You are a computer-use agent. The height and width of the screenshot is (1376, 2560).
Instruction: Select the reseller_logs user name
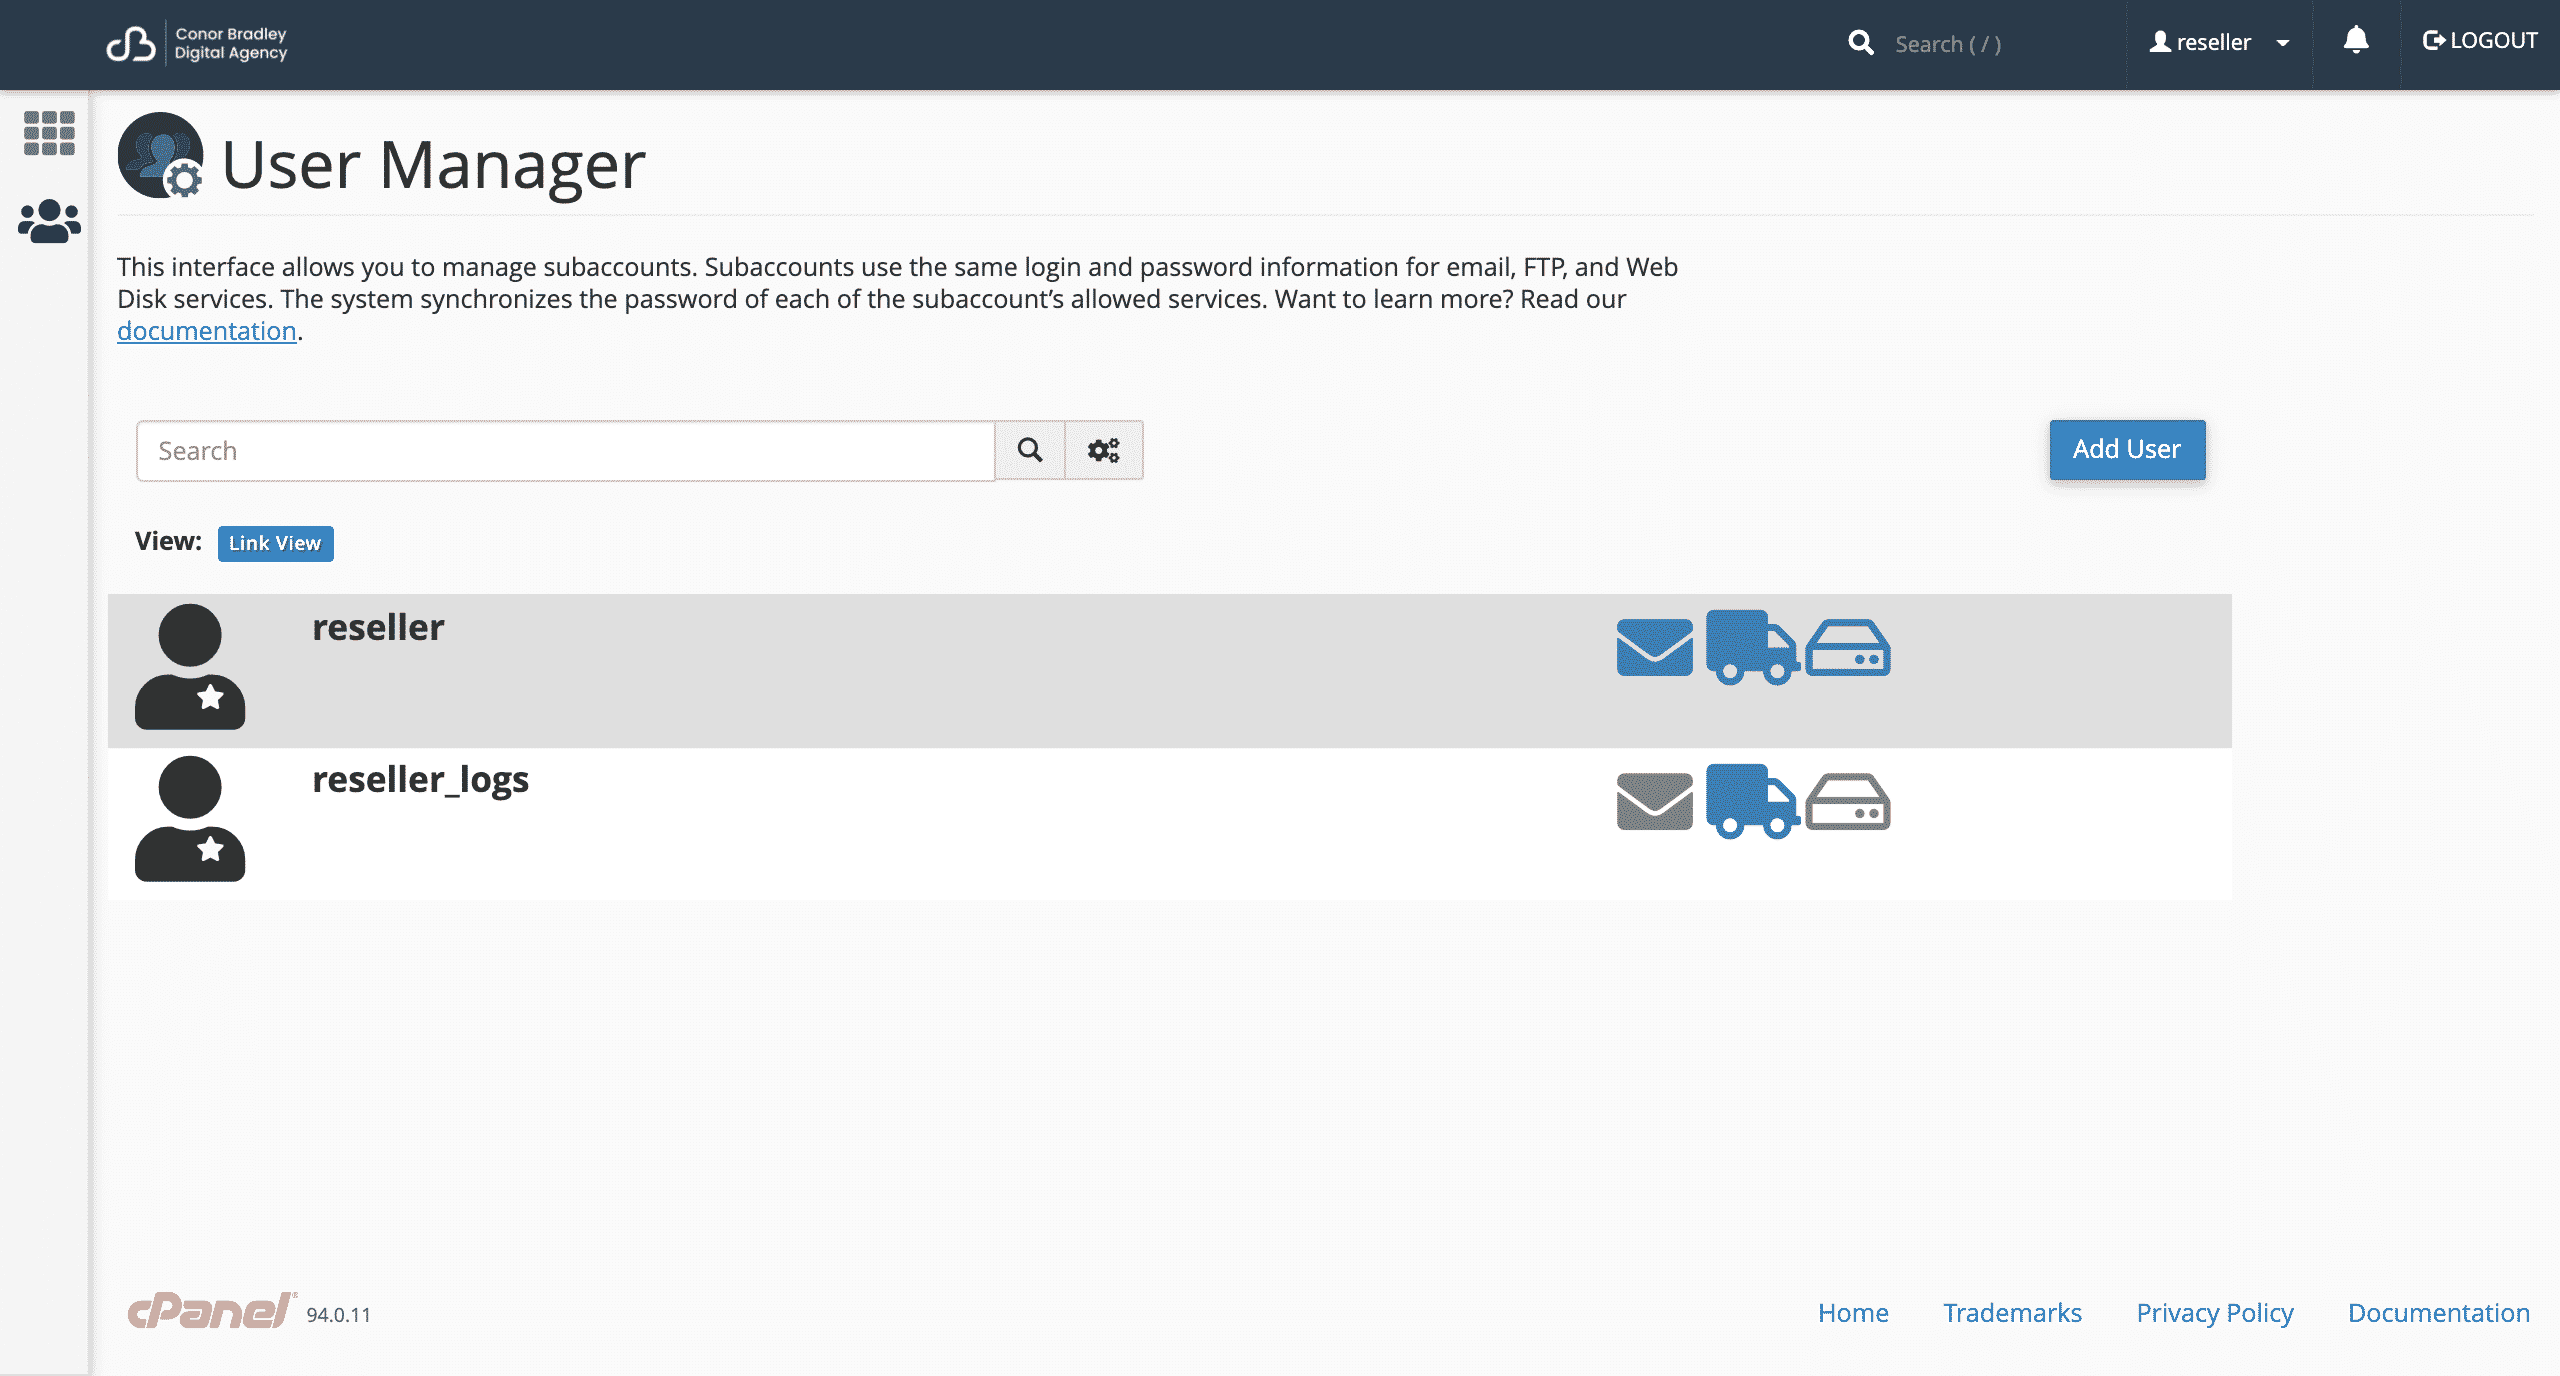[420, 780]
